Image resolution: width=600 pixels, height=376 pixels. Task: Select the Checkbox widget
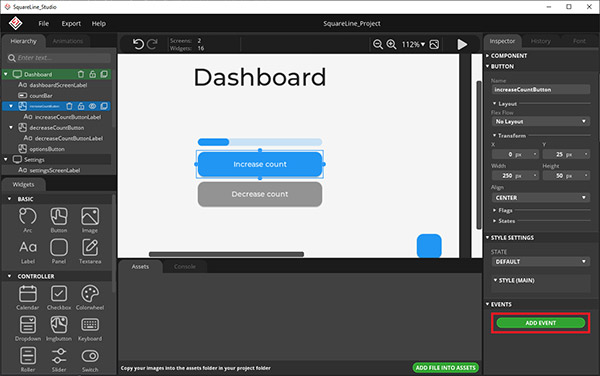click(x=59, y=297)
